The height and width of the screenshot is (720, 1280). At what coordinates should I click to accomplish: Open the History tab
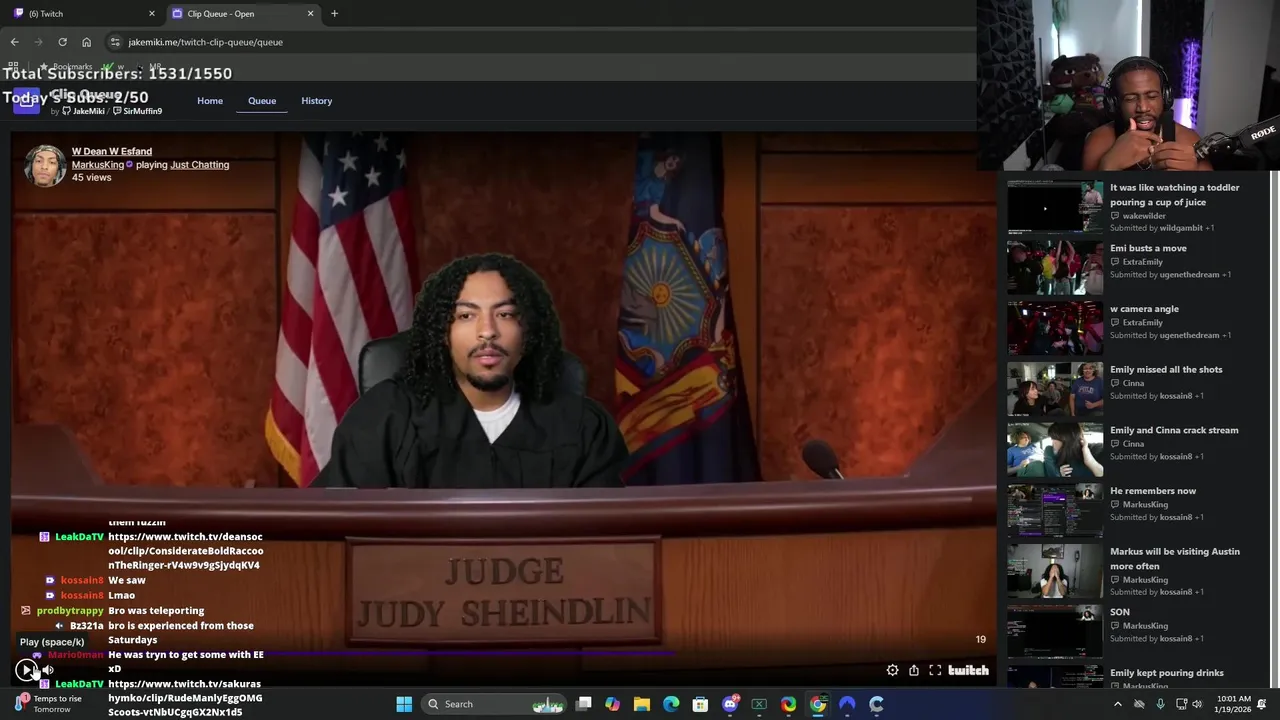pos(316,101)
